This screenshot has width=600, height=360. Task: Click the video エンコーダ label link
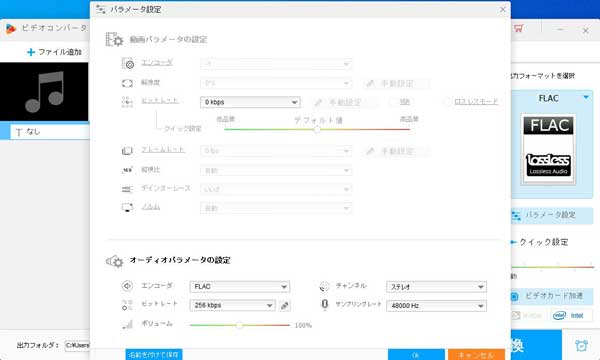(x=157, y=62)
